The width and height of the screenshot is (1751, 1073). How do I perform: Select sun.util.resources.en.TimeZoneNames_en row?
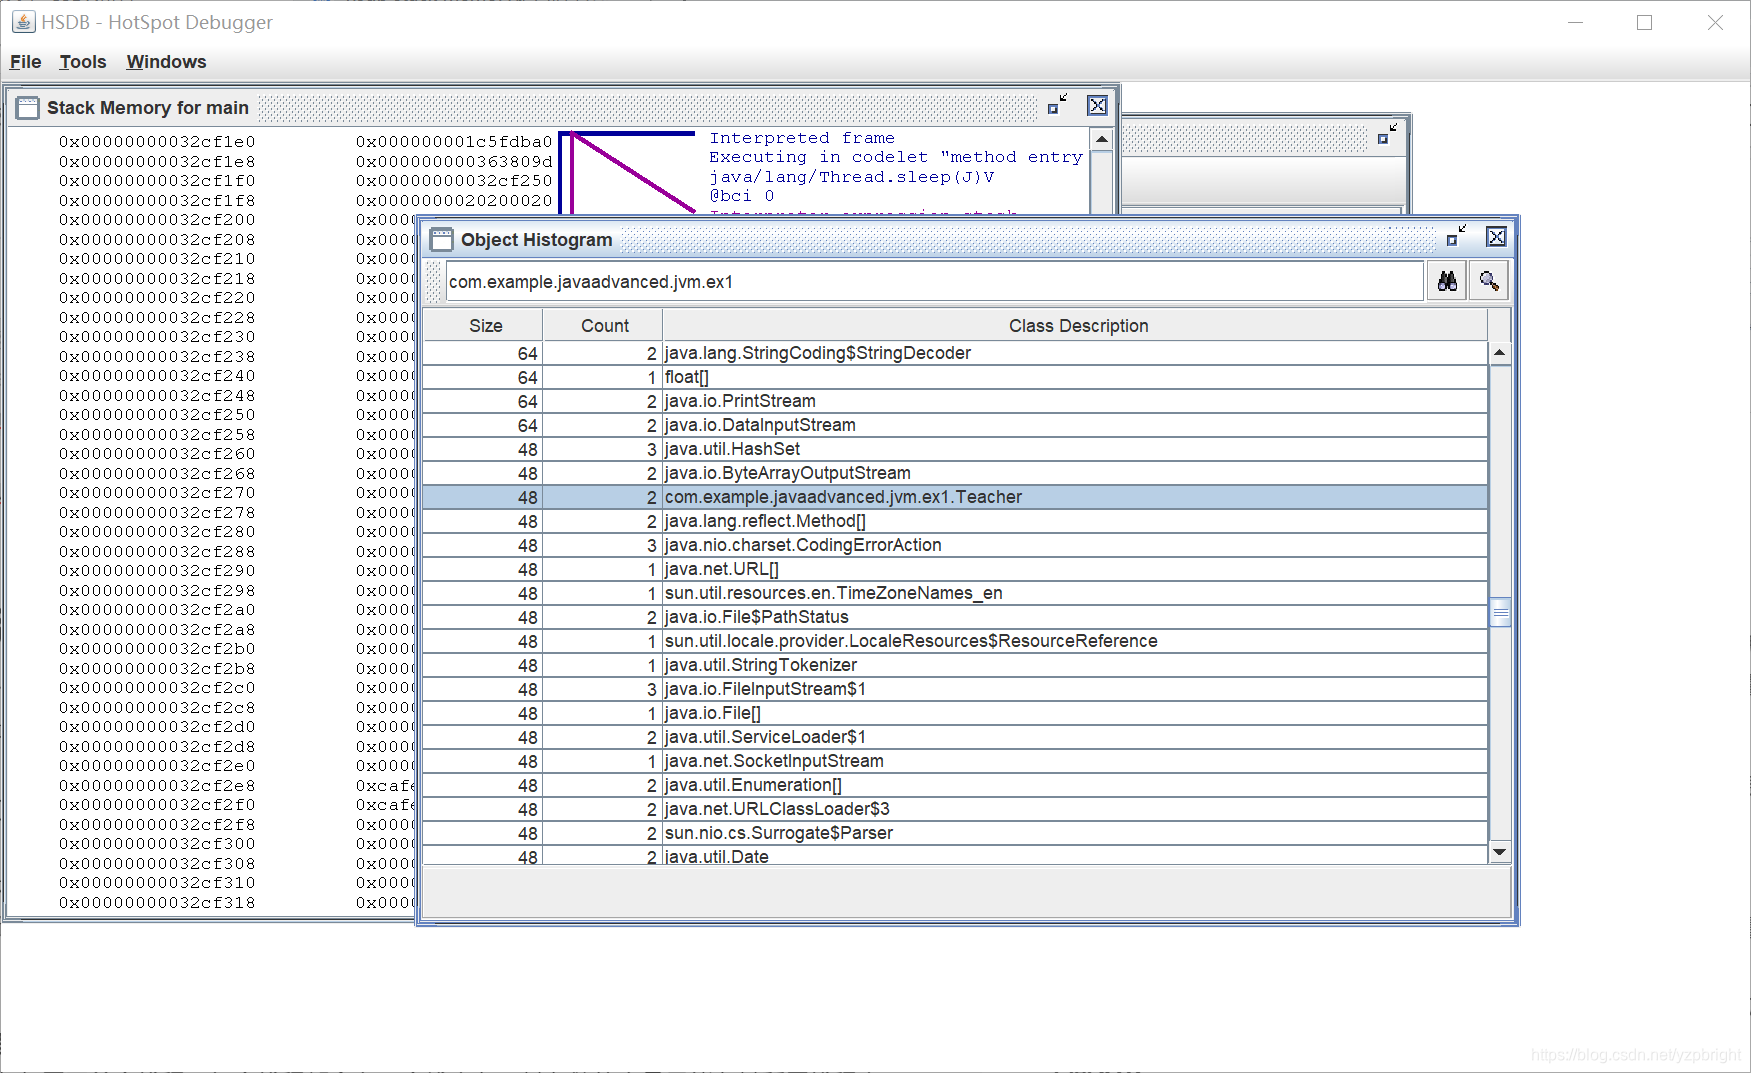[955, 593]
